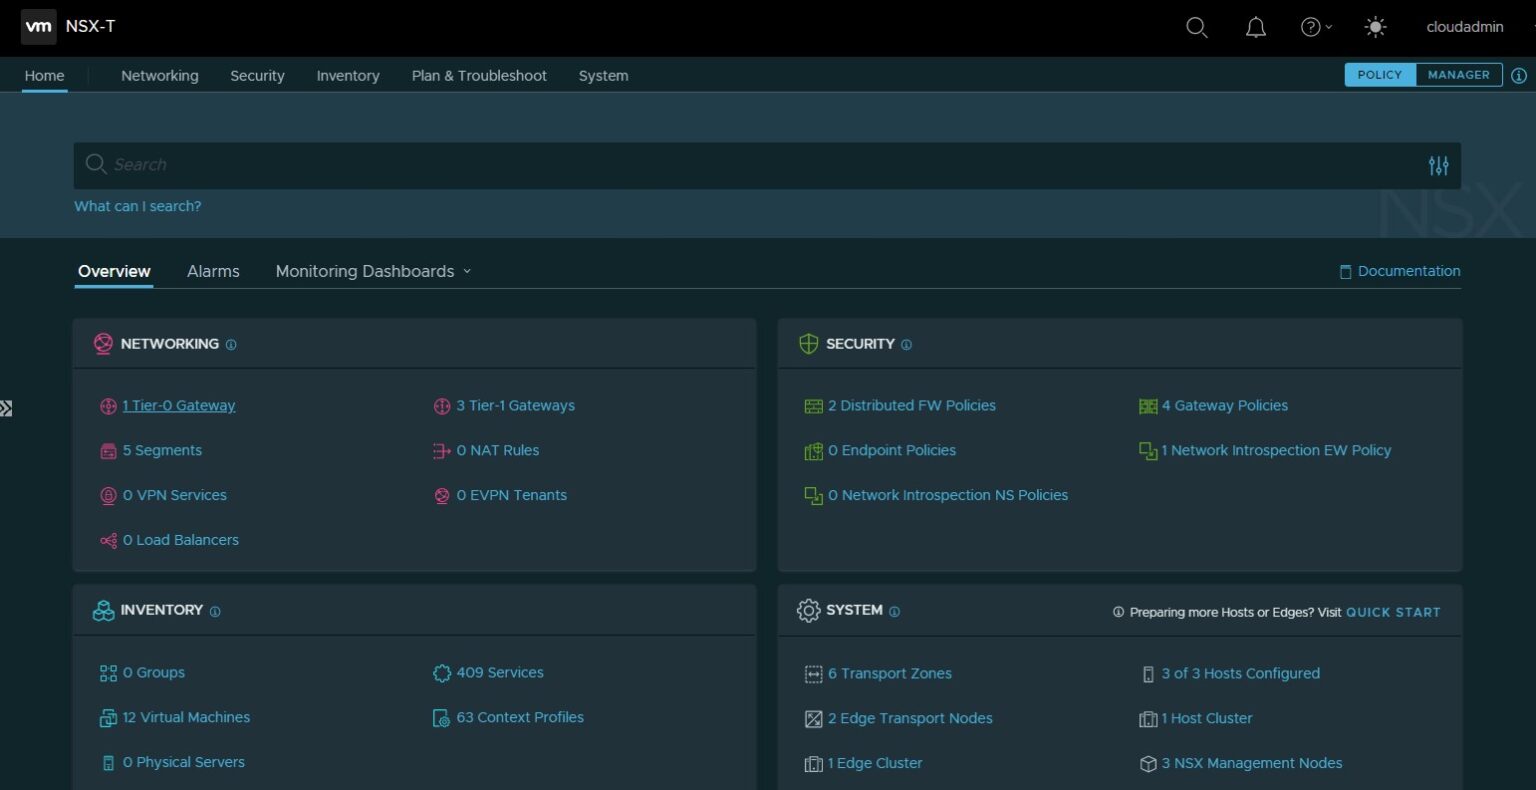
Task: Click What can I search?
Action: pos(137,205)
